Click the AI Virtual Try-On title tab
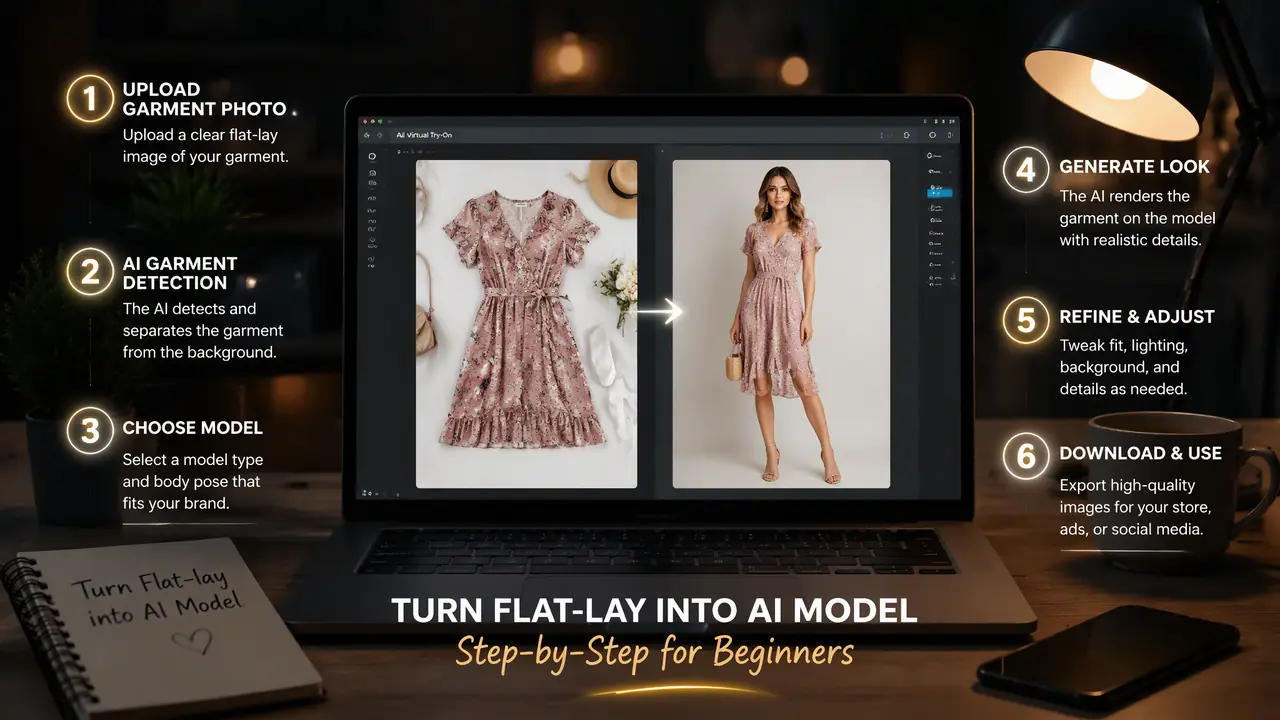 pos(424,135)
